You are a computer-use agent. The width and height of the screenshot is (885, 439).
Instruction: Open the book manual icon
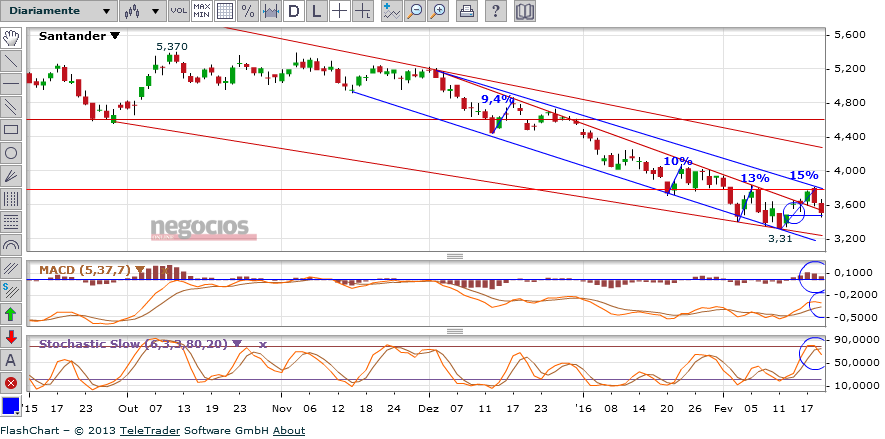pos(525,11)
